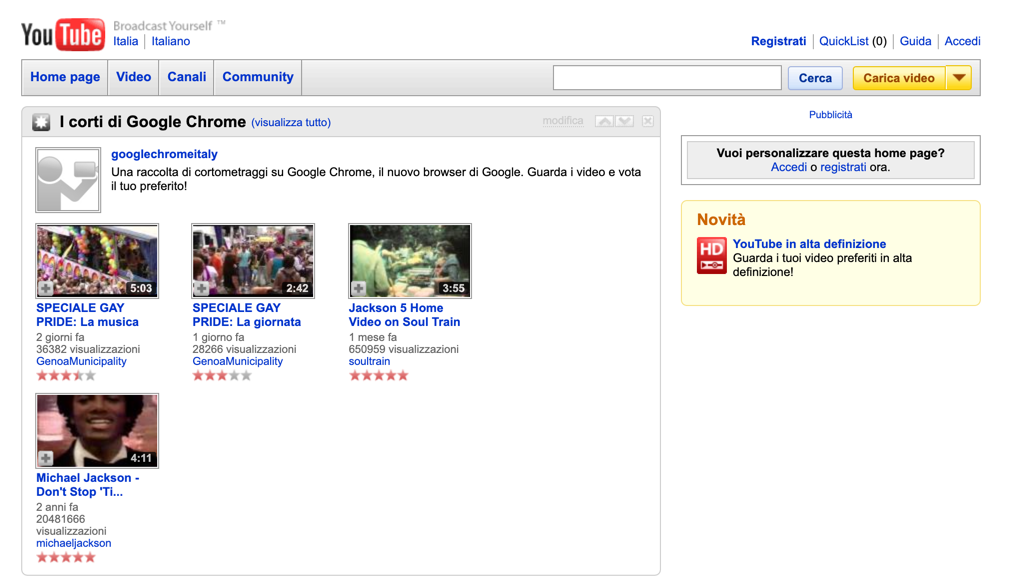Click the HD high definition icon

pos(711,255)
